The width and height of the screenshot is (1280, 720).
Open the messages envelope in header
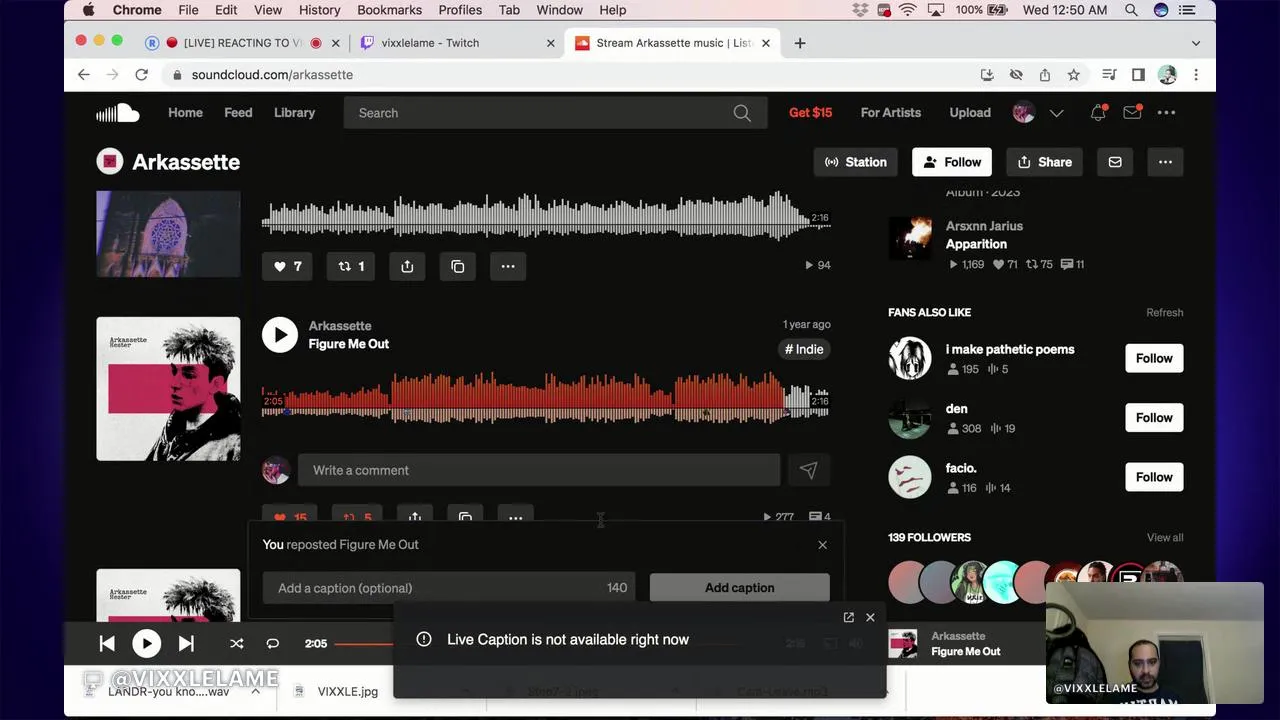click(1132, 113)
